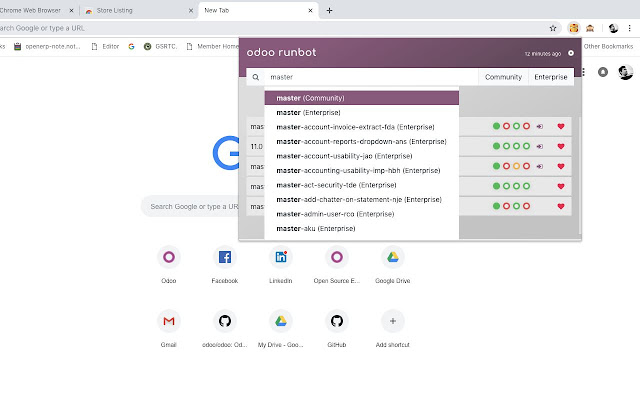
Task: Toggle the heart favorite in the 11.0 row
Action: pos(561,146)
